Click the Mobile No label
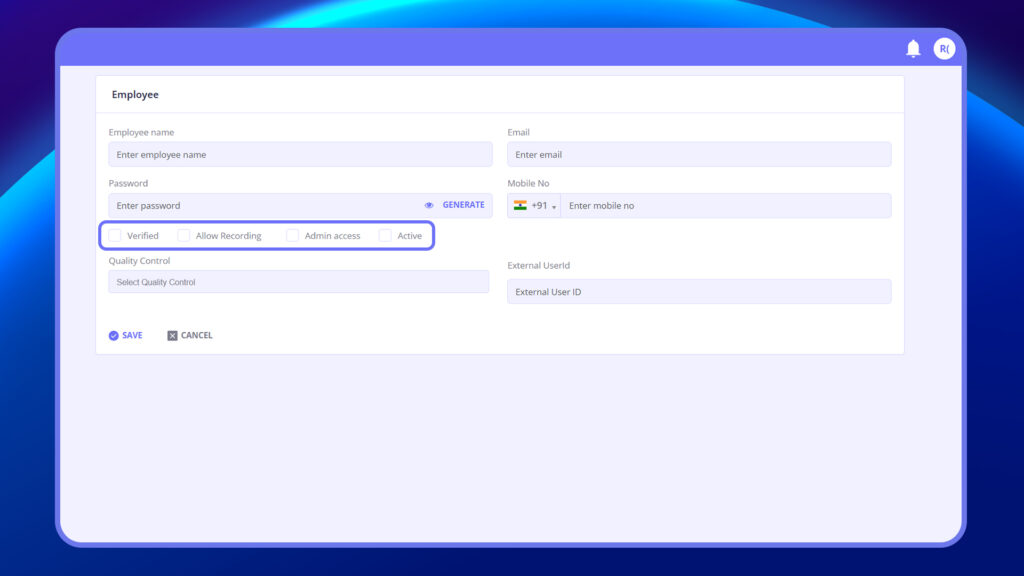 (528, 184)
